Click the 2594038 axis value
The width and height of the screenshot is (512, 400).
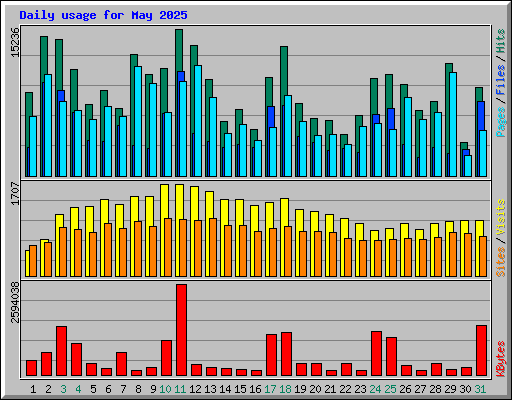tap(15, 303)
